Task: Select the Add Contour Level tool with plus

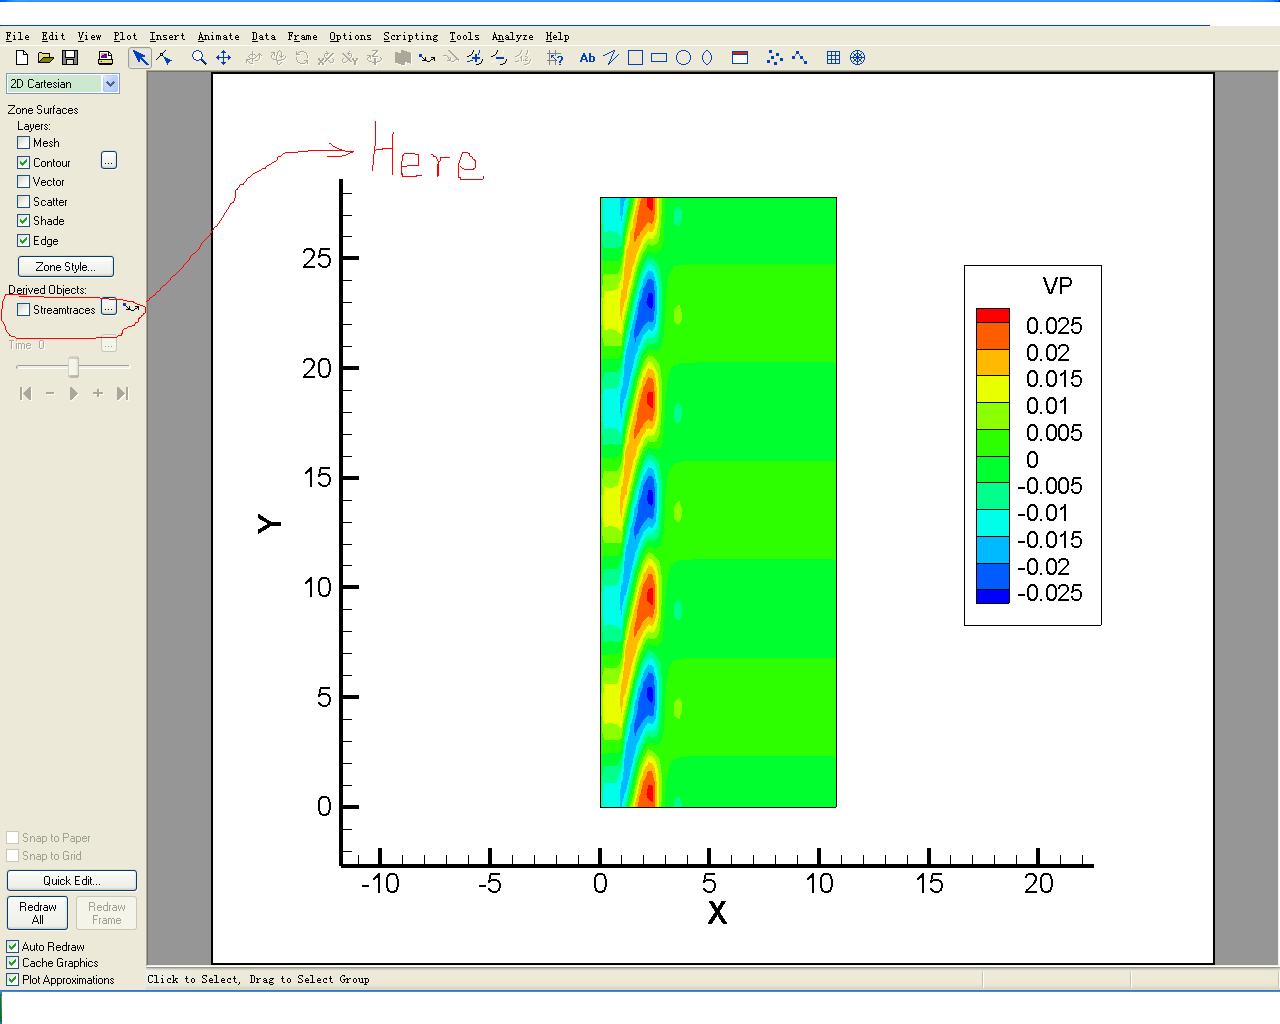Action: [x=474, y=57]
